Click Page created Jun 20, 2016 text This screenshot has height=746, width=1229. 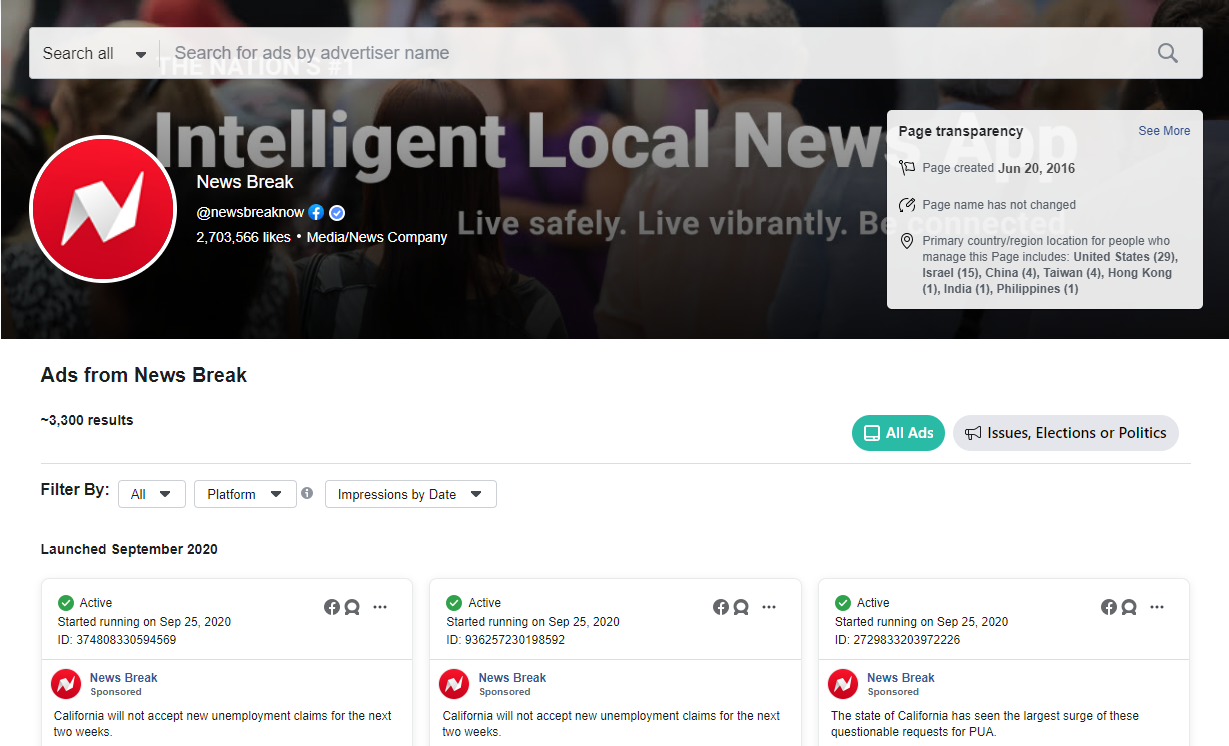(x=999, y=168)
